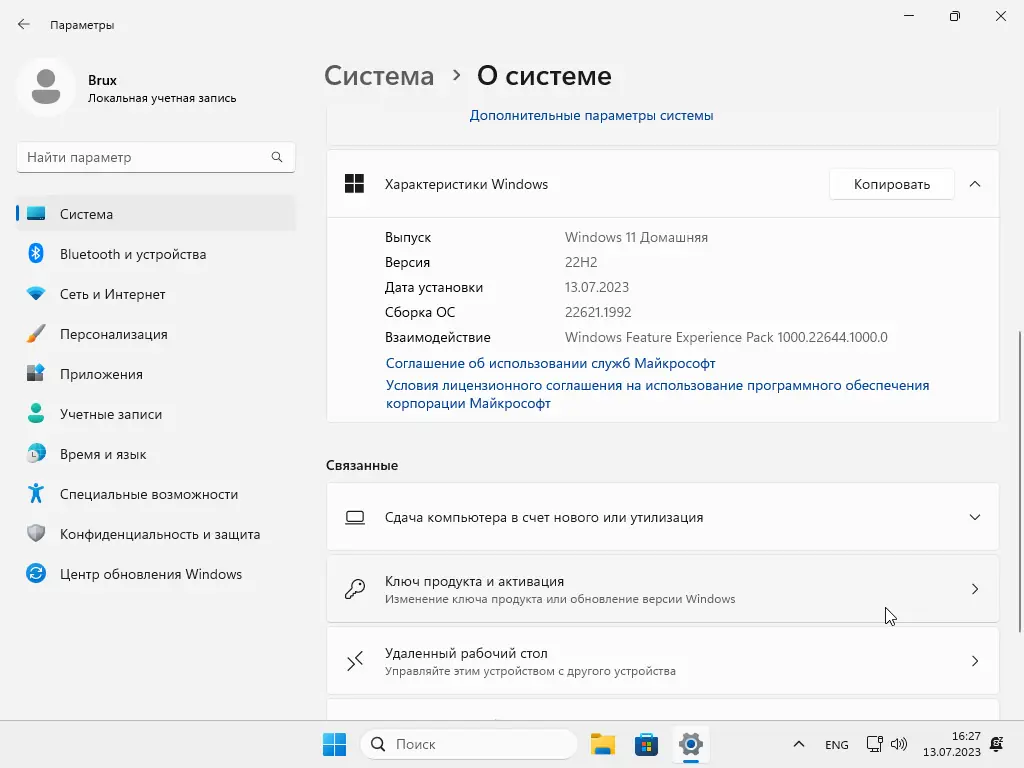Open network status icon in system tray

point(874,744)
